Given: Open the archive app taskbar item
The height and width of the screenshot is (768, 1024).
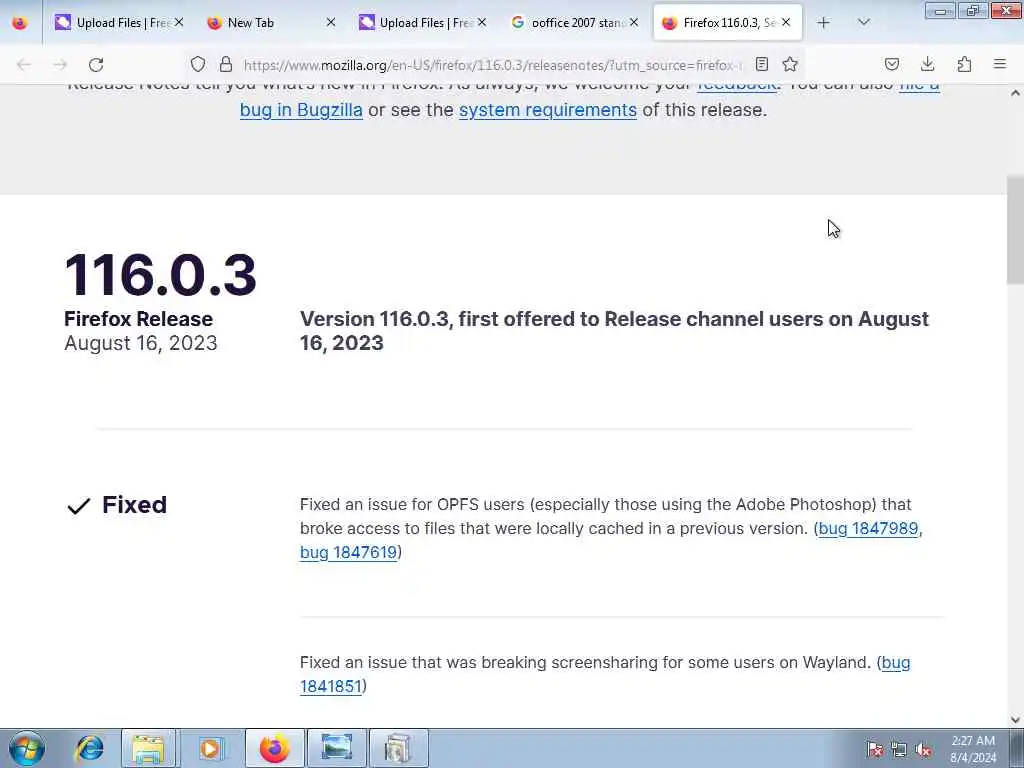Looking at the screenshot, I should [x=398, y=748].
